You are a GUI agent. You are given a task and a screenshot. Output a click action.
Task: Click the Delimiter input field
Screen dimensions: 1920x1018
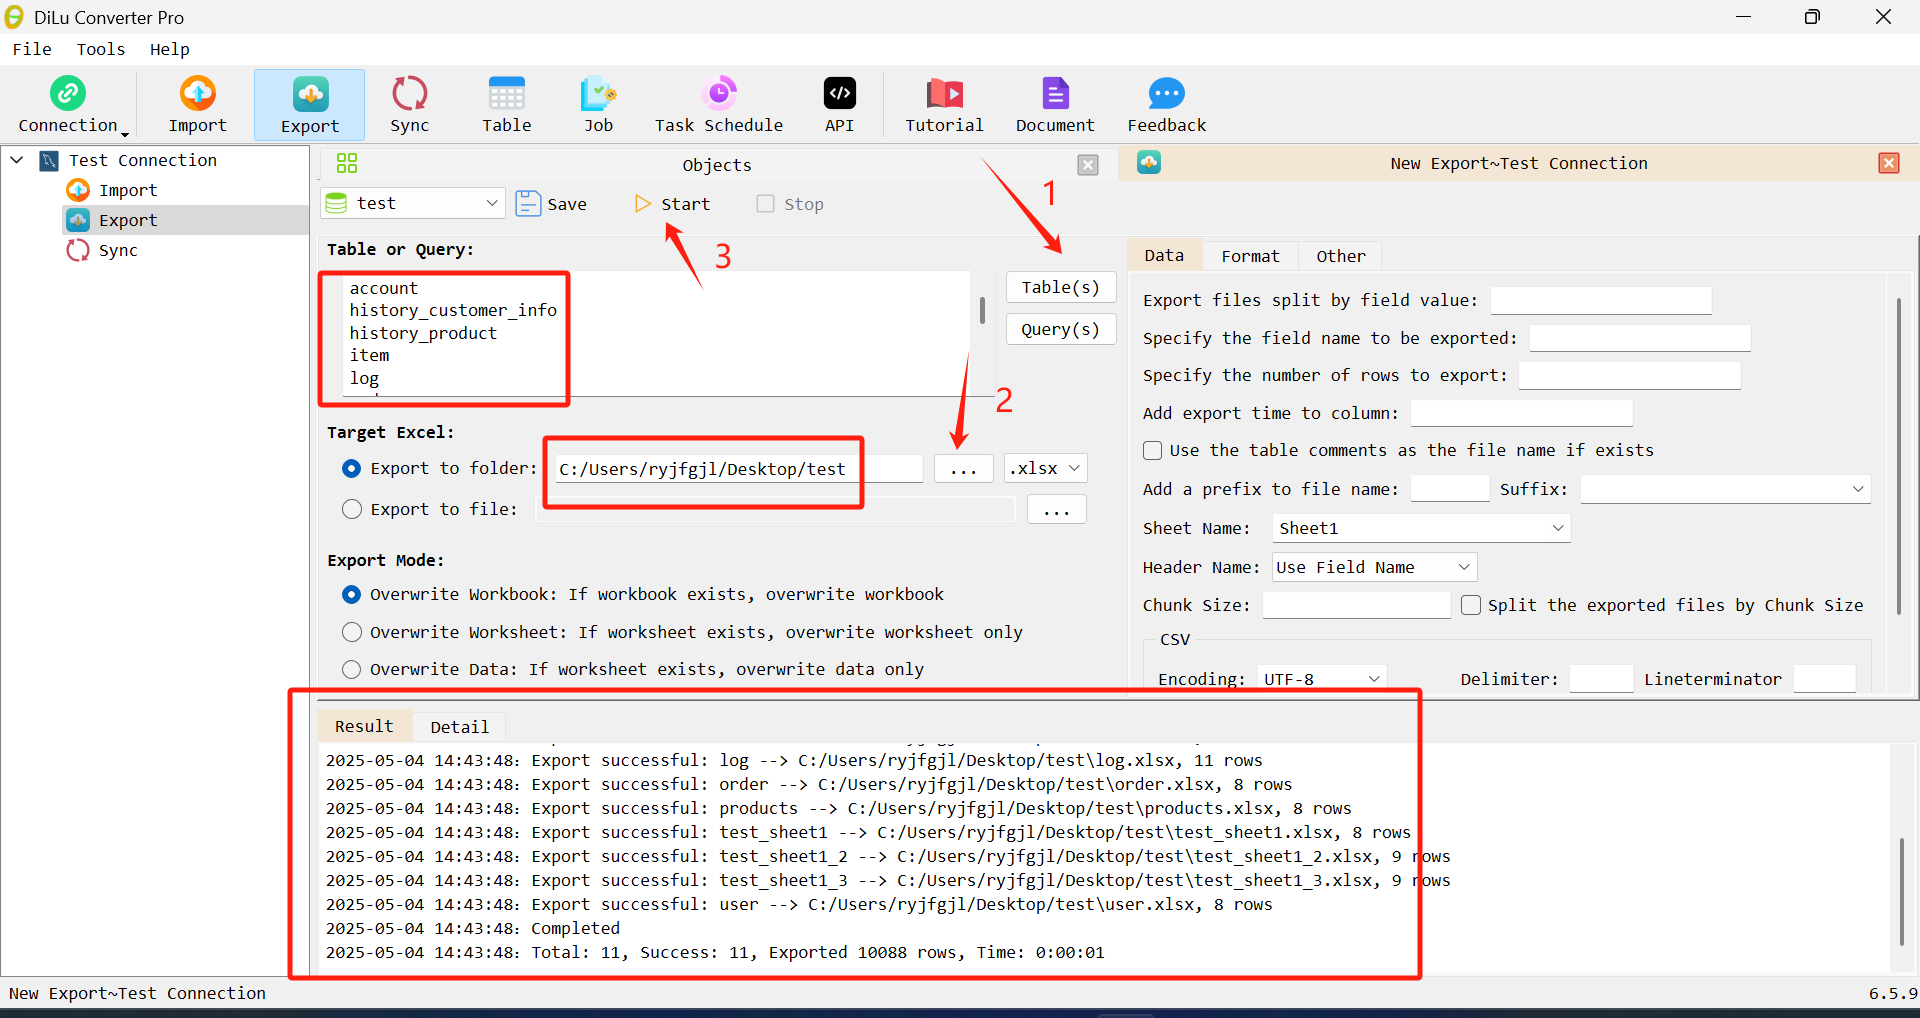1601,679
